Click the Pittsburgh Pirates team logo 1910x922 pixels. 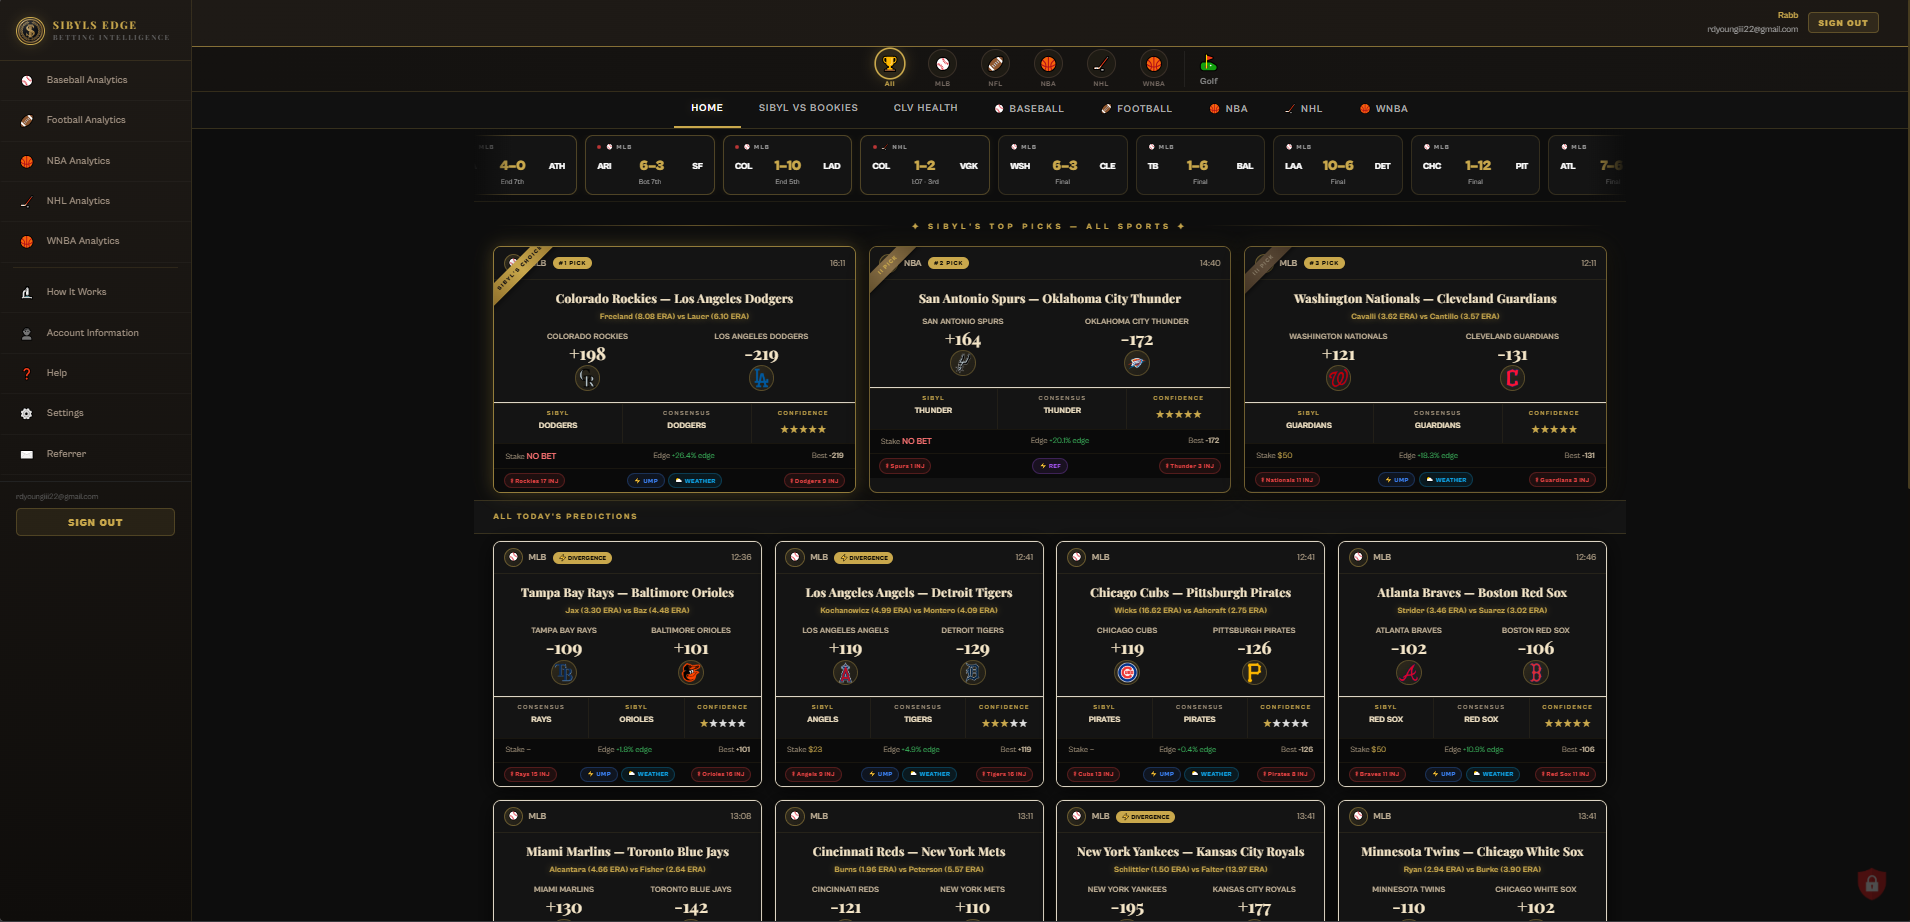[1254, 673]
